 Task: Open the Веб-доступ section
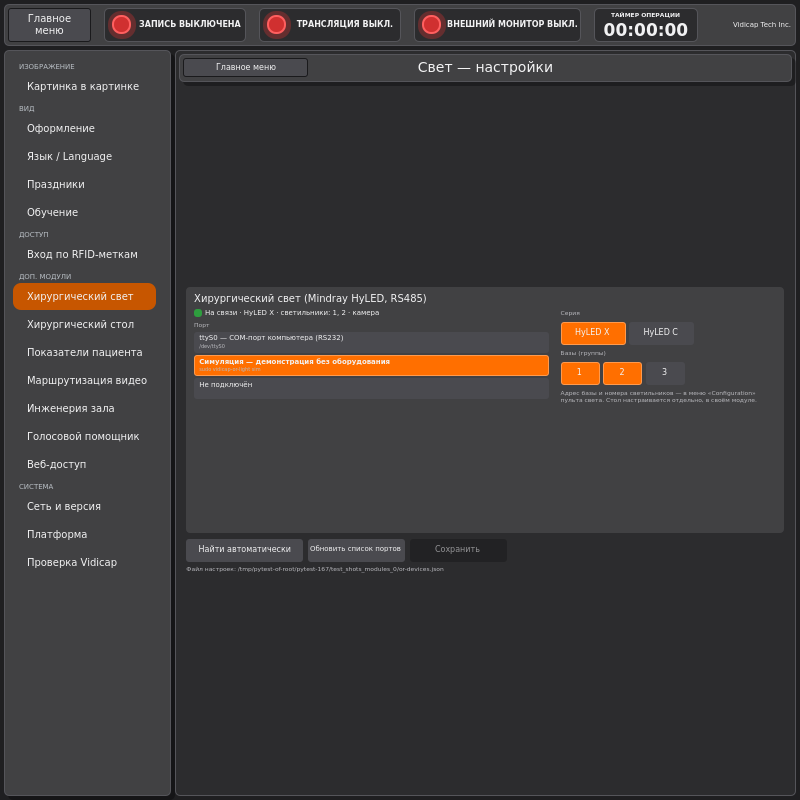[84, 465]
